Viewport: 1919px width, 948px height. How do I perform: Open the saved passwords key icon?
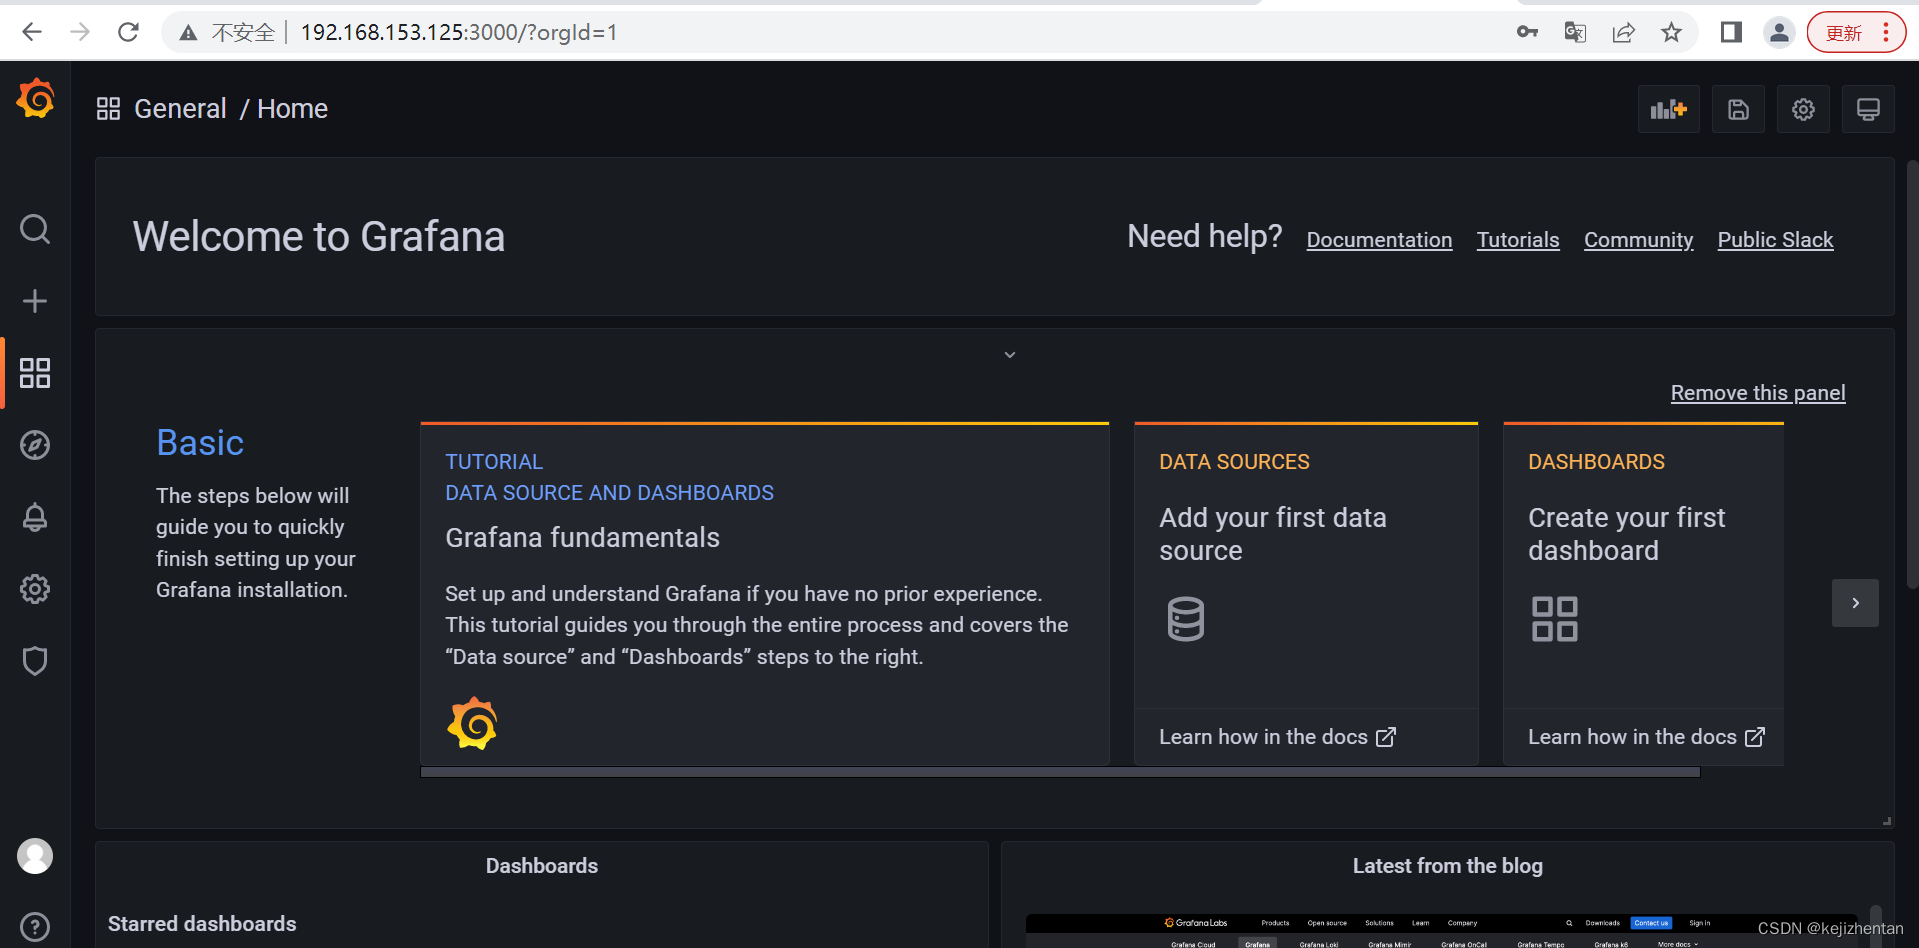pyautogui.click(x=1527, y=32)
